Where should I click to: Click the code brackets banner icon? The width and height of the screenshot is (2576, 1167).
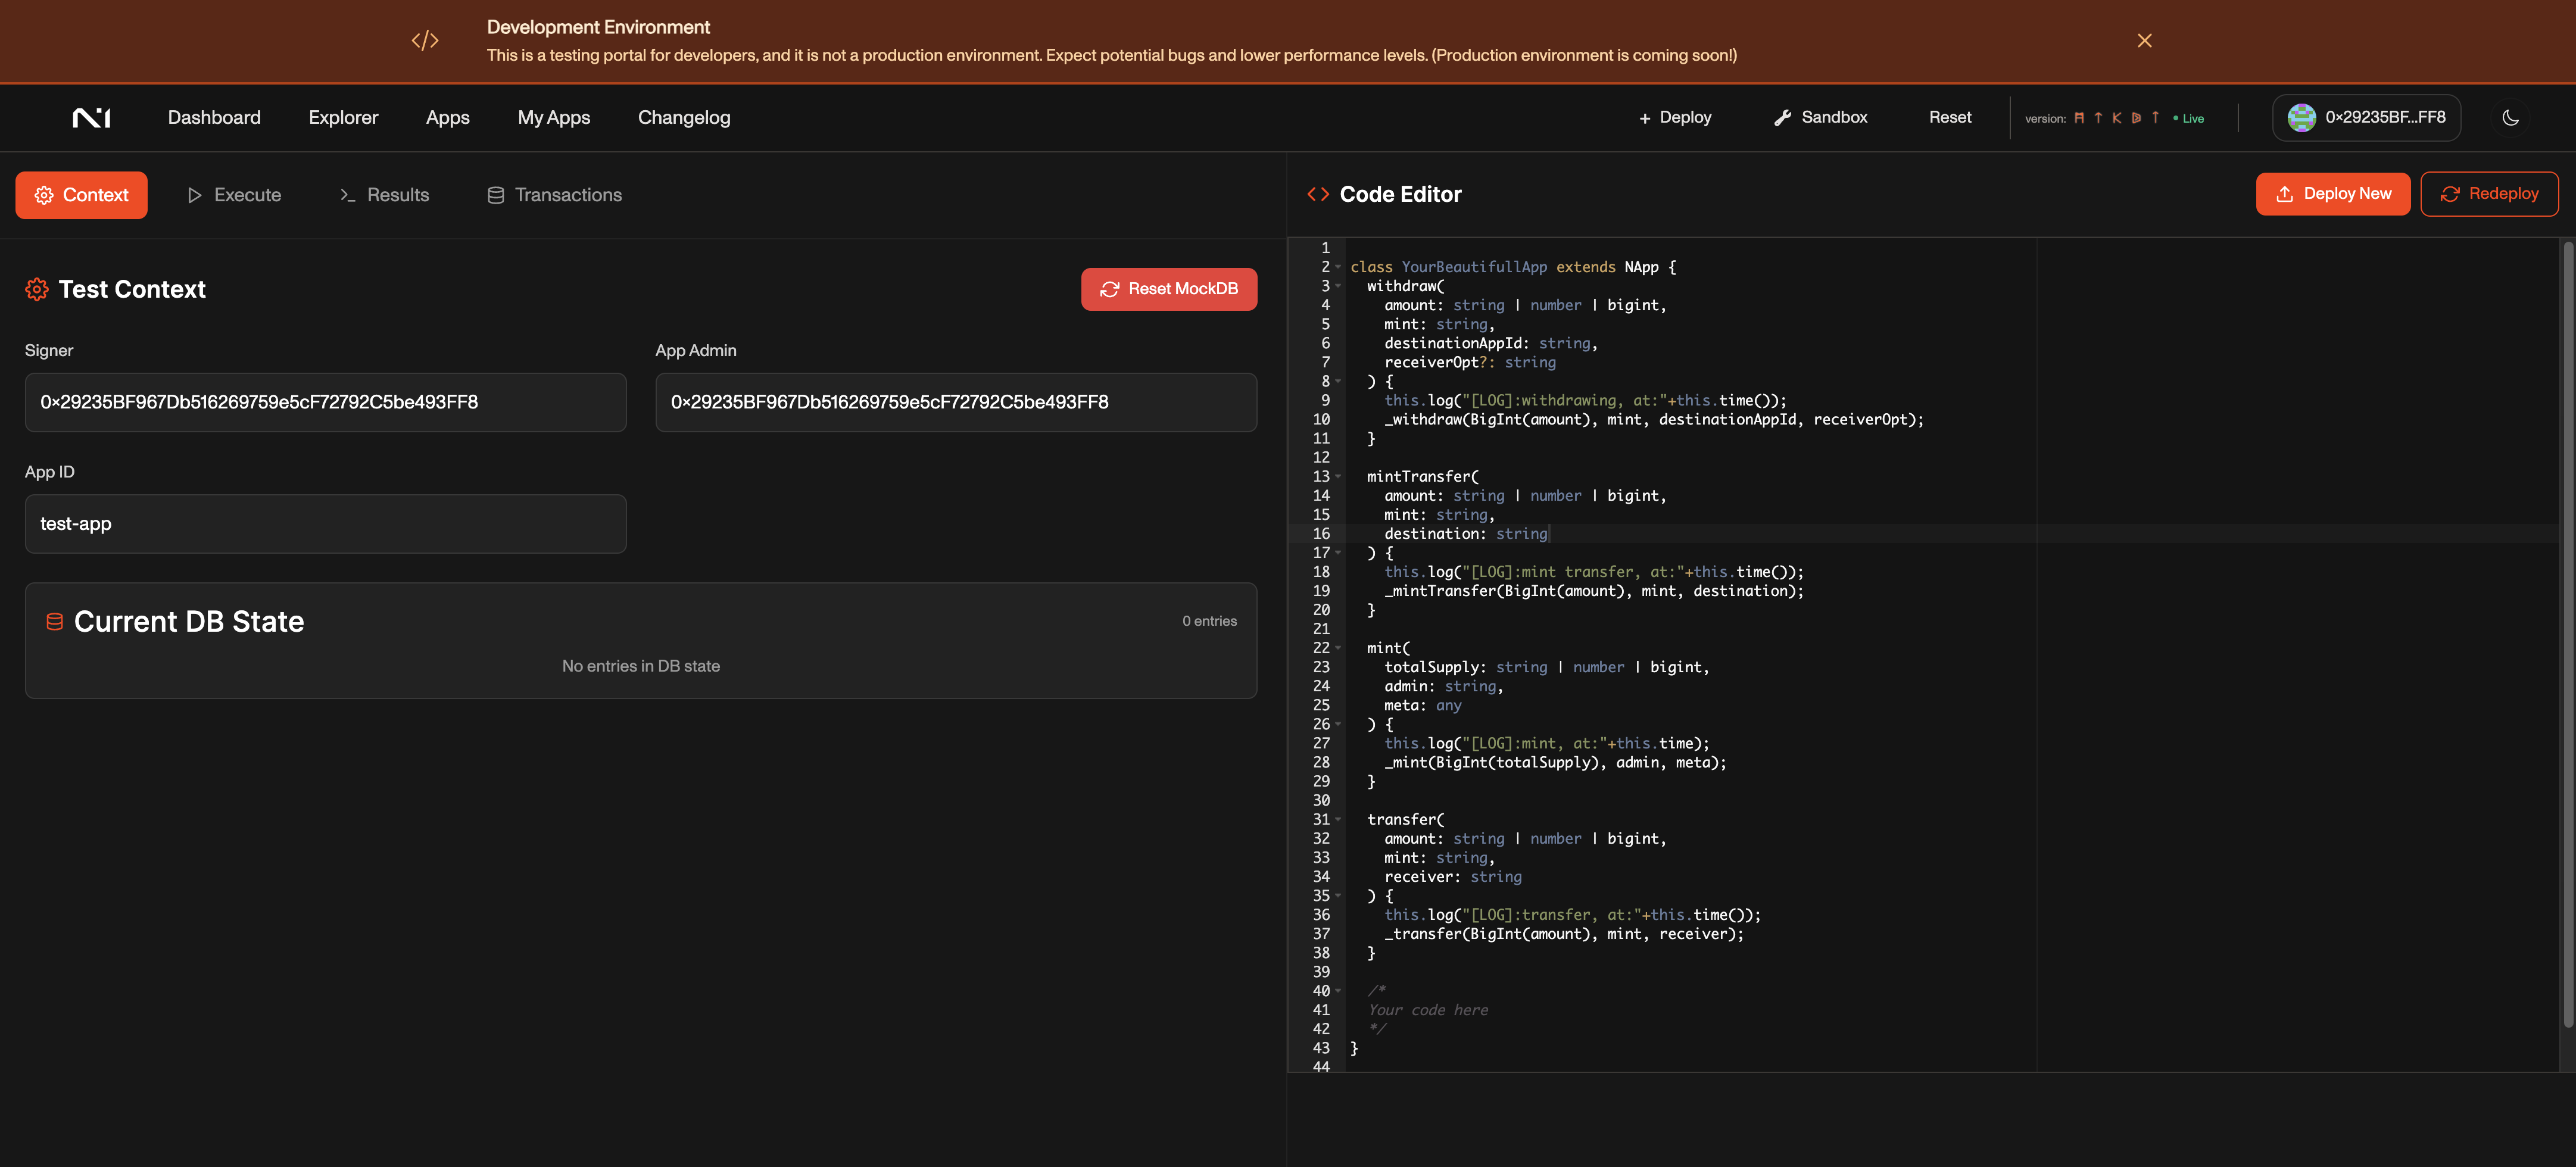coord(425,41)
